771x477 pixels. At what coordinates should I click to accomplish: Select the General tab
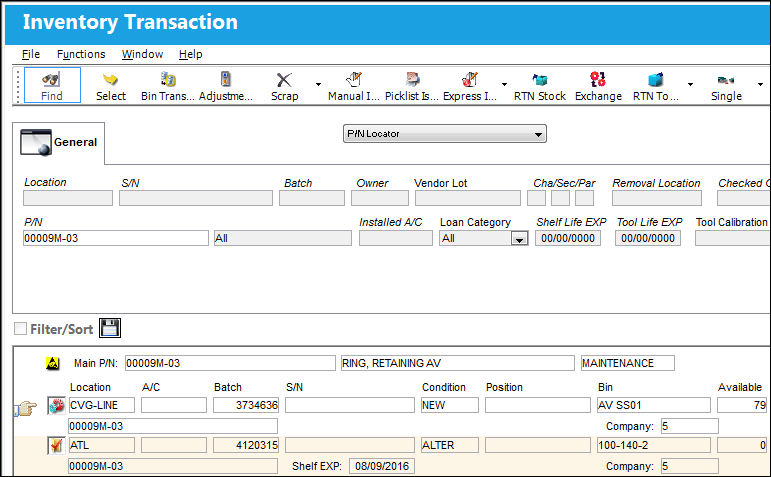[59, 143]
